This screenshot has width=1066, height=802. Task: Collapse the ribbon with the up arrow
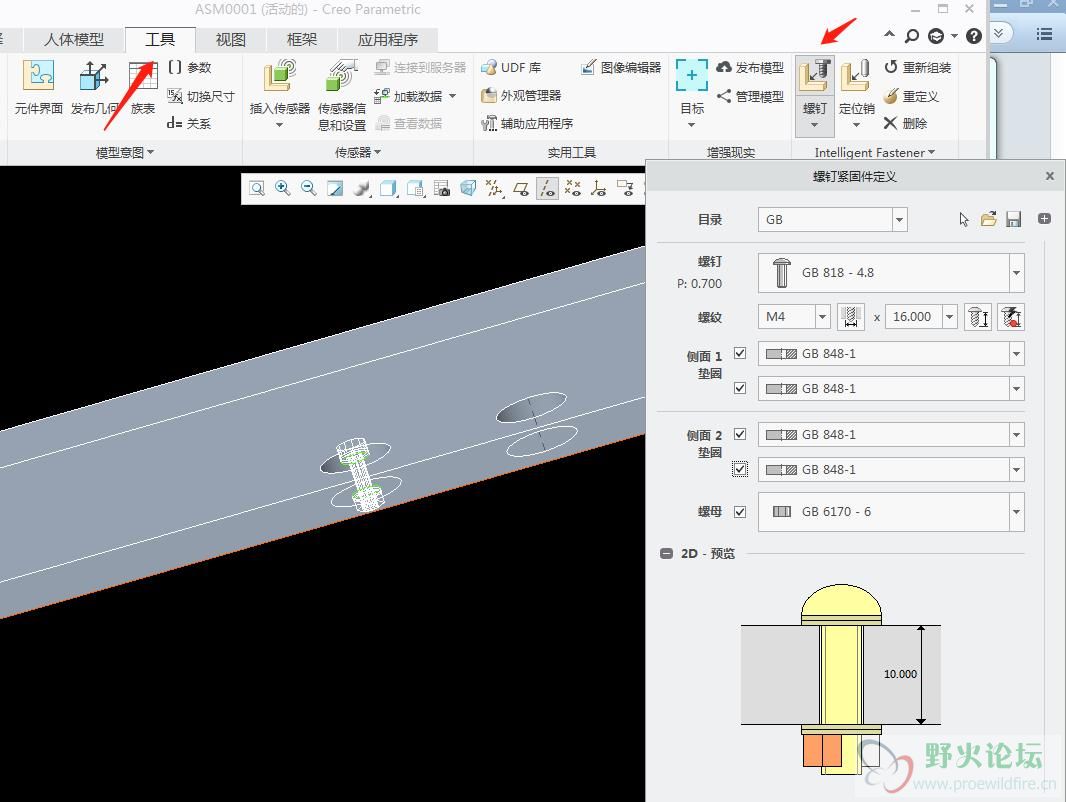coord(889,35)
